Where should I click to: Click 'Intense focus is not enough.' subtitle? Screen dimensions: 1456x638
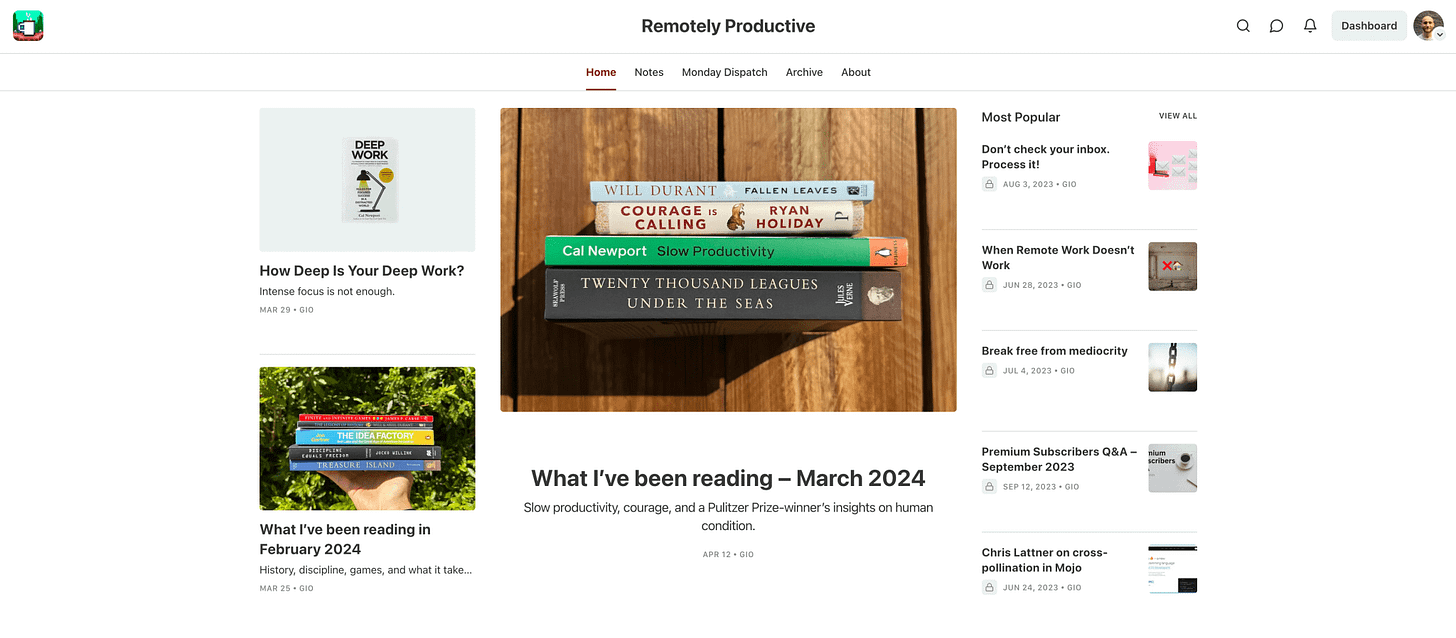coord(327,291)
